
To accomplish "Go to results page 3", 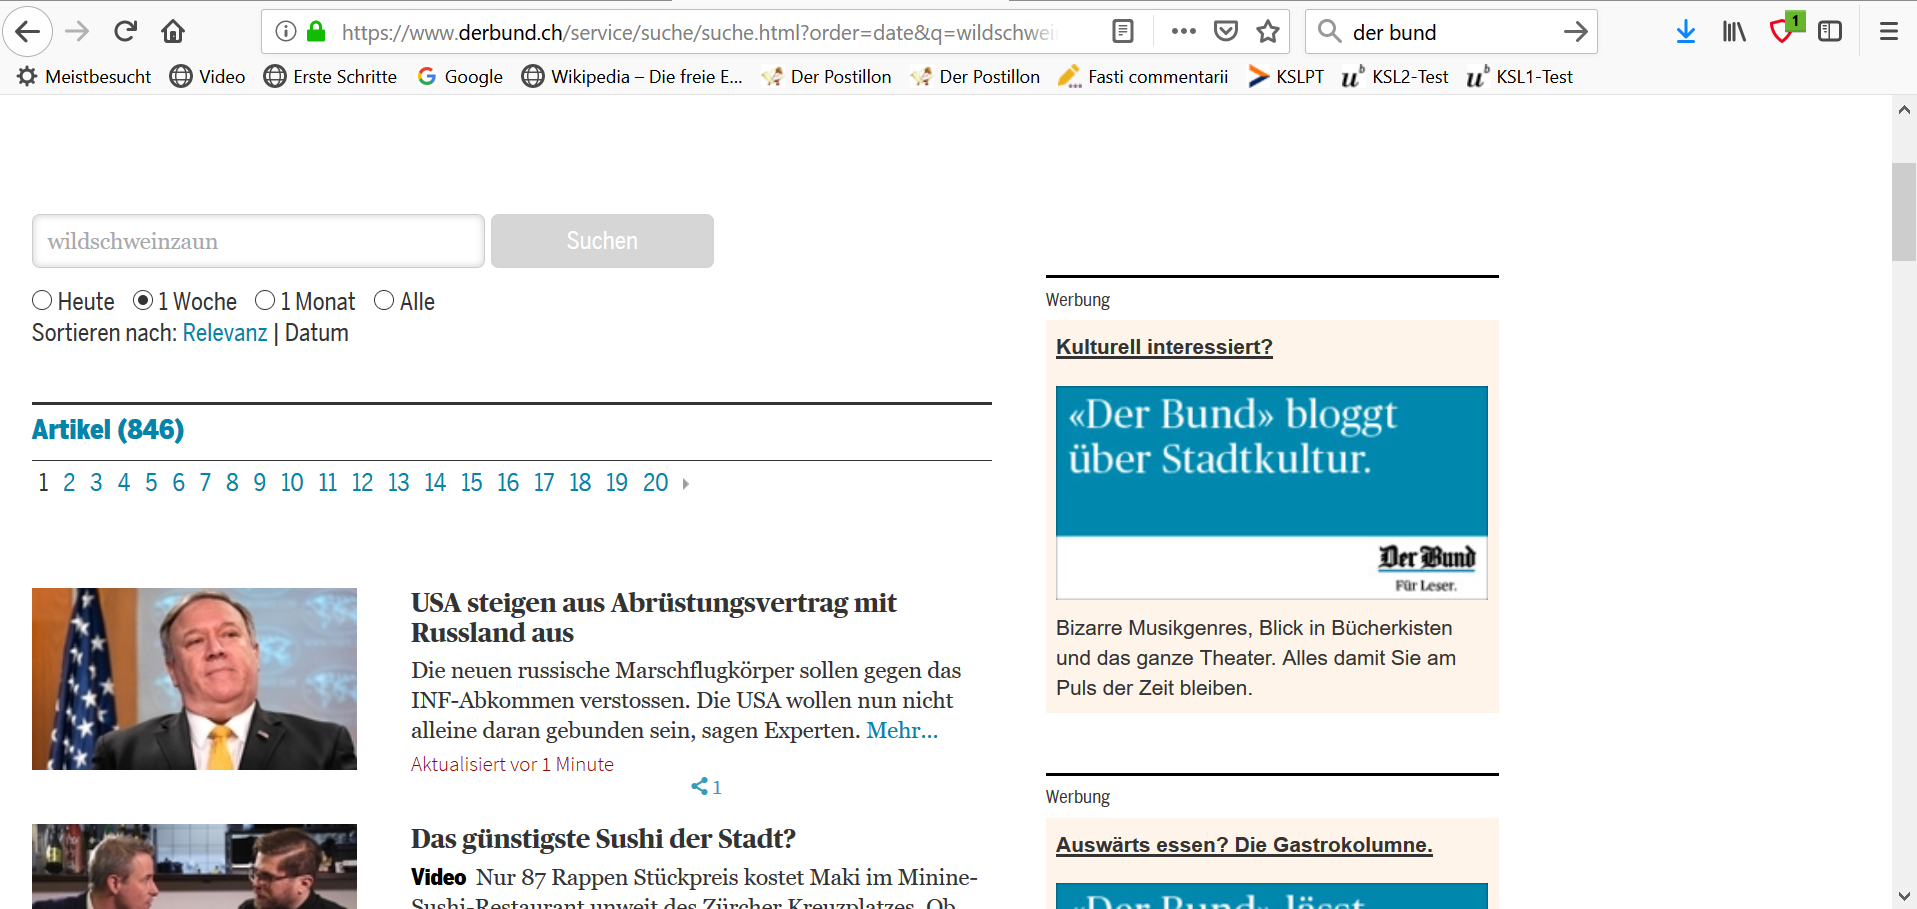I will pos(96,483).
